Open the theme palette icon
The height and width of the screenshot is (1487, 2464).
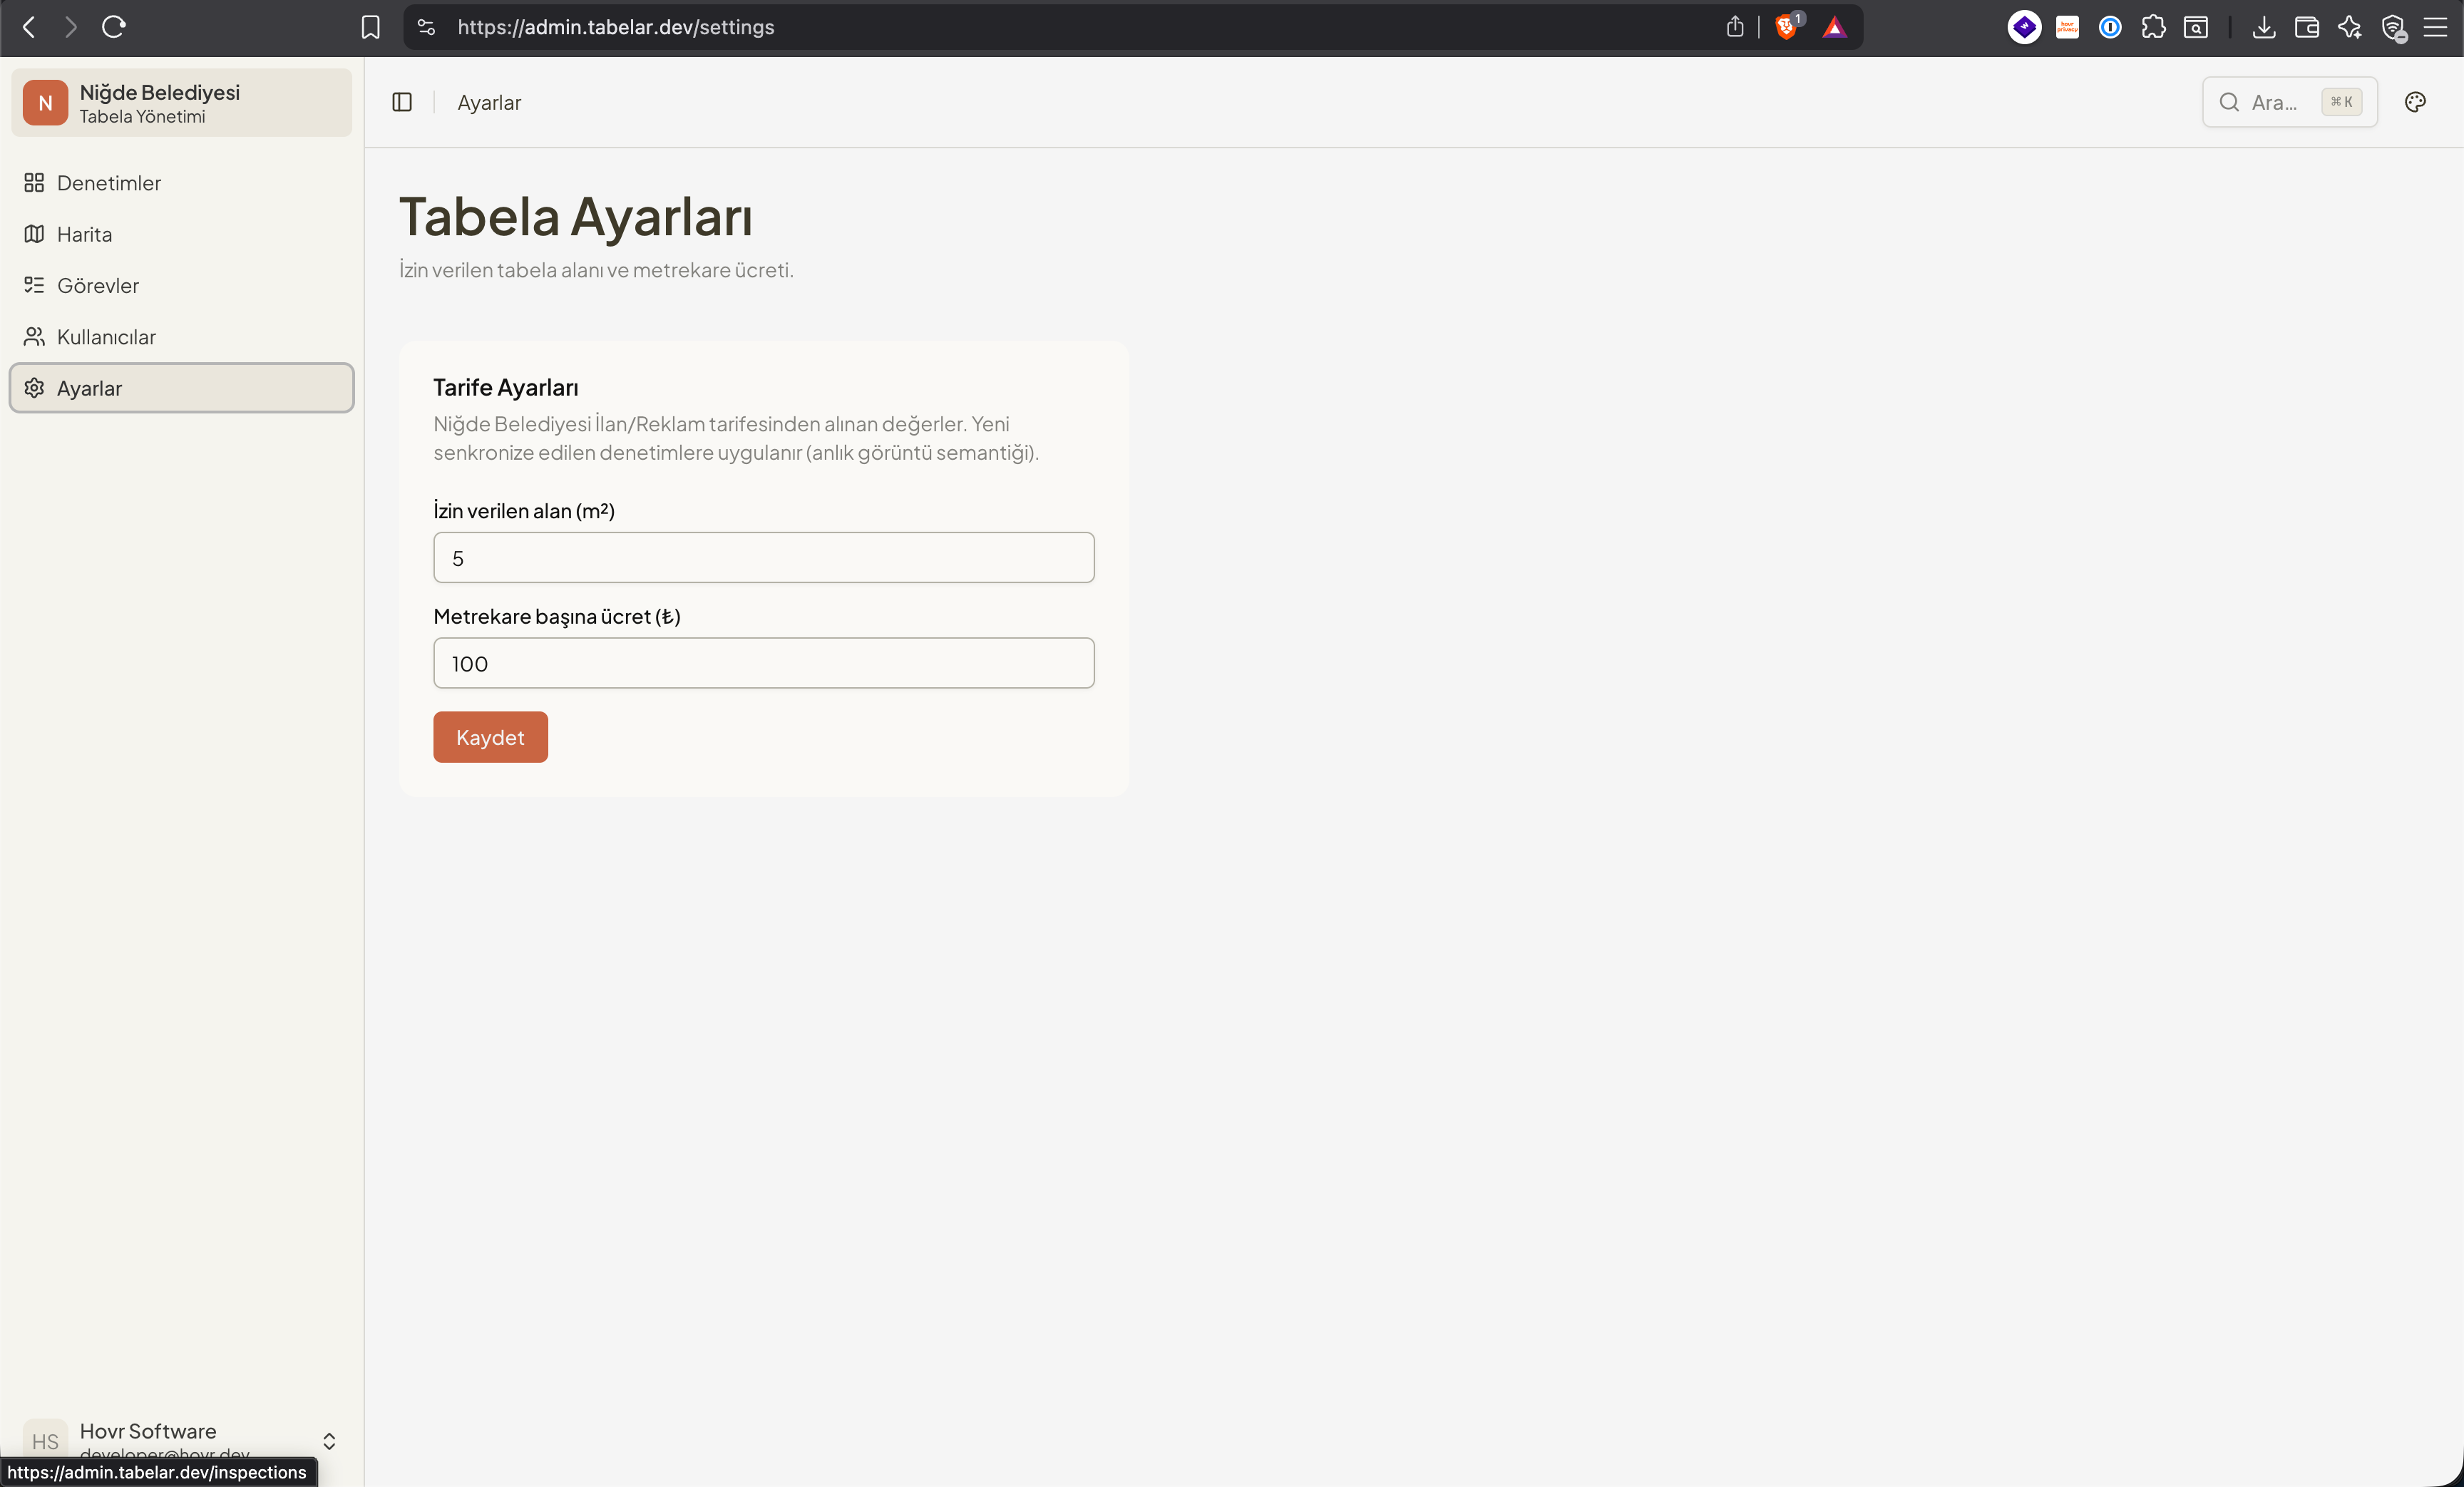point(2415,102)
